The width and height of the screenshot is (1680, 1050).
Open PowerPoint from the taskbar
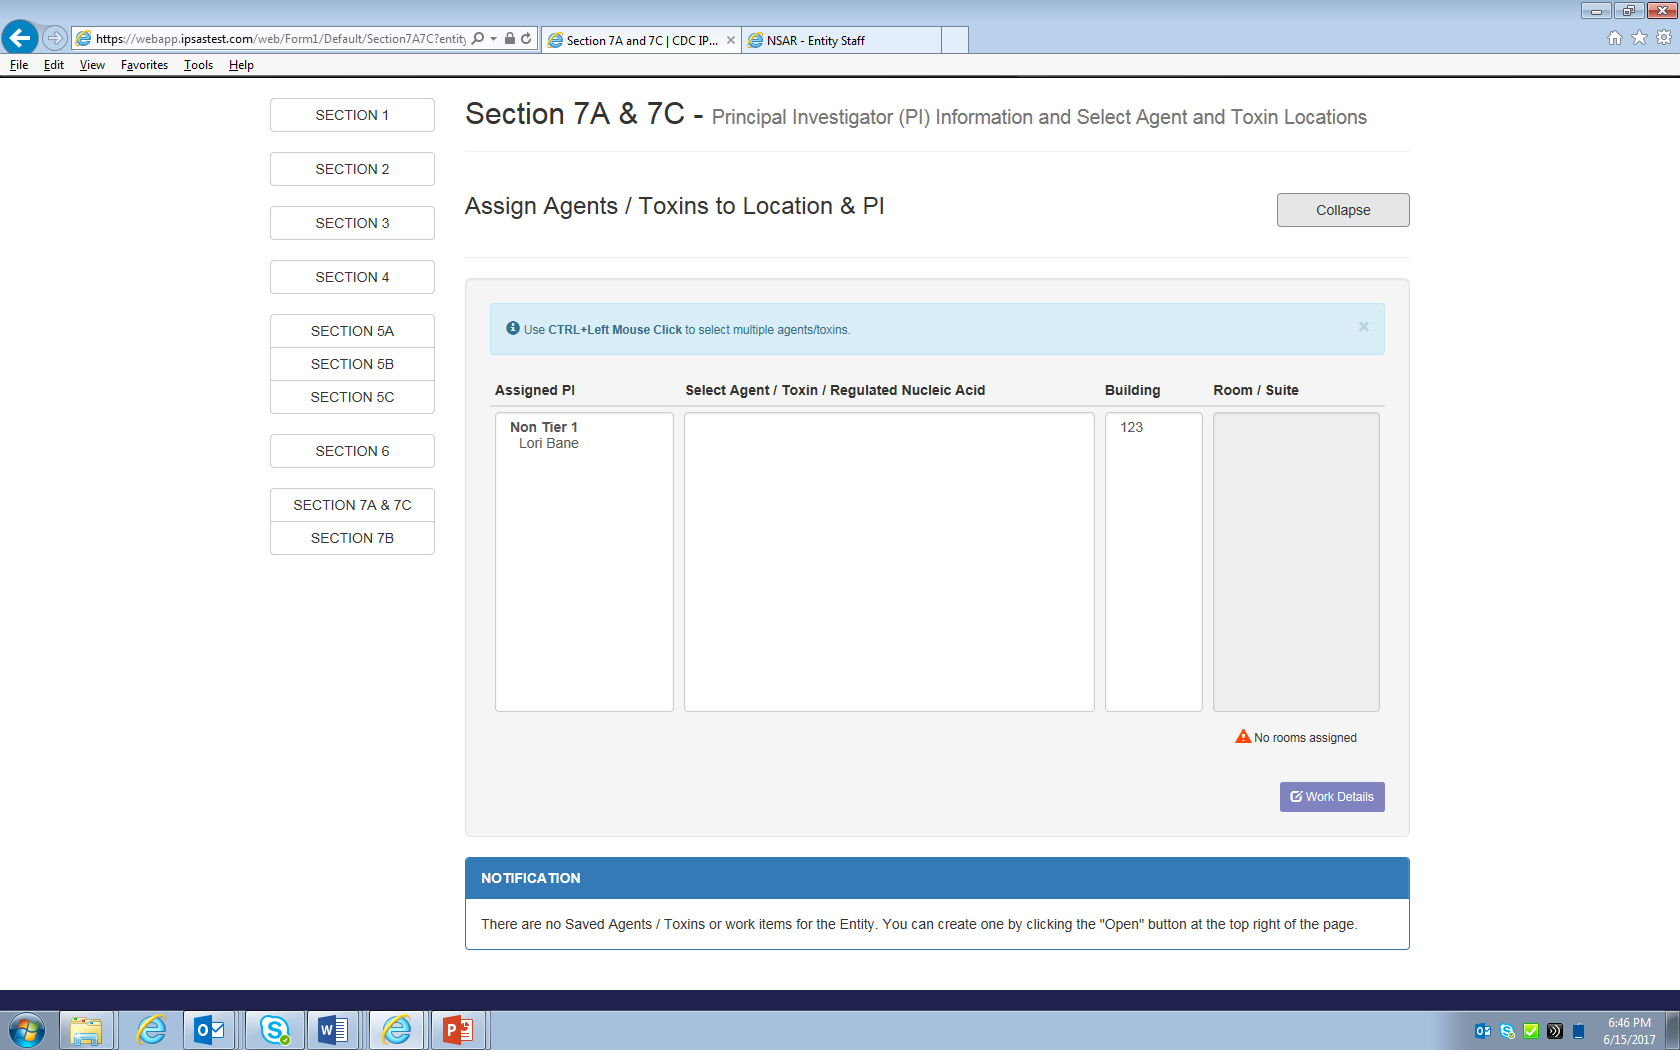[x=458, y=1030]
